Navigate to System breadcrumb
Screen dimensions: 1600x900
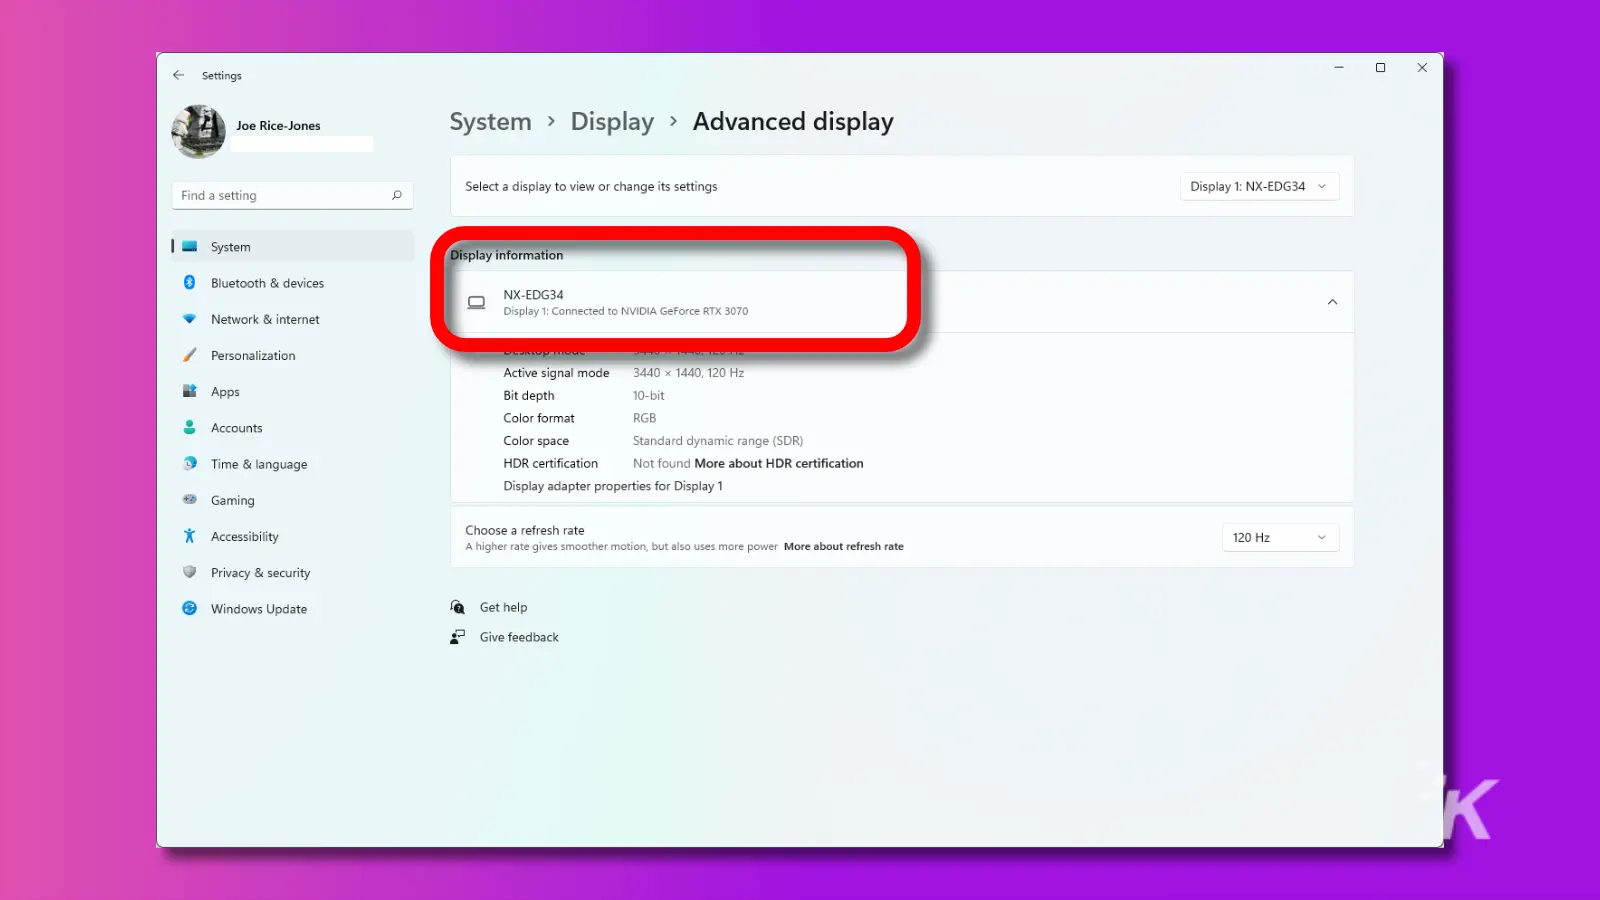coord(490,122)
